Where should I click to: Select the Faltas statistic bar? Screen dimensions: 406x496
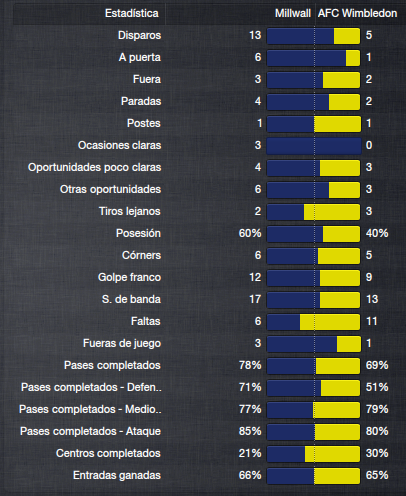pos(314,322)
